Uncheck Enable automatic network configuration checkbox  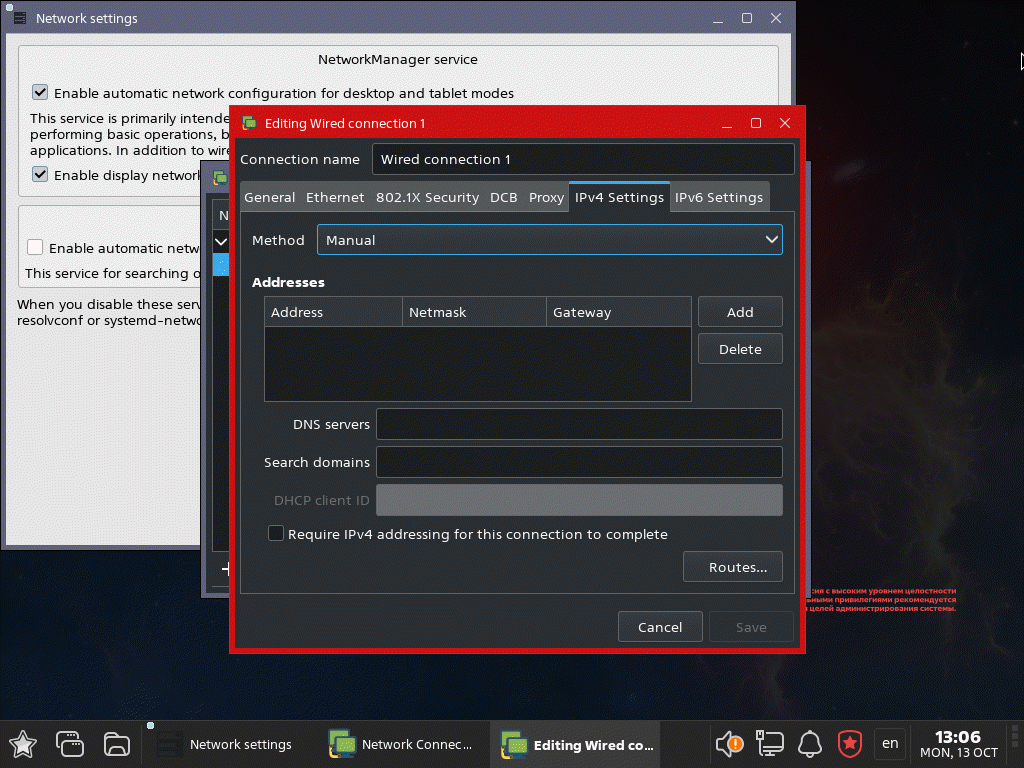(40, 93)
